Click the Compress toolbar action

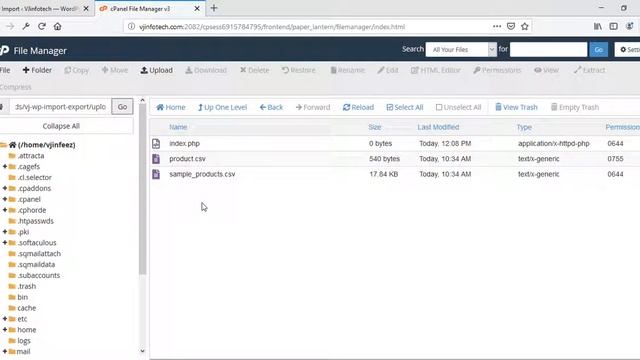point(16,87)
